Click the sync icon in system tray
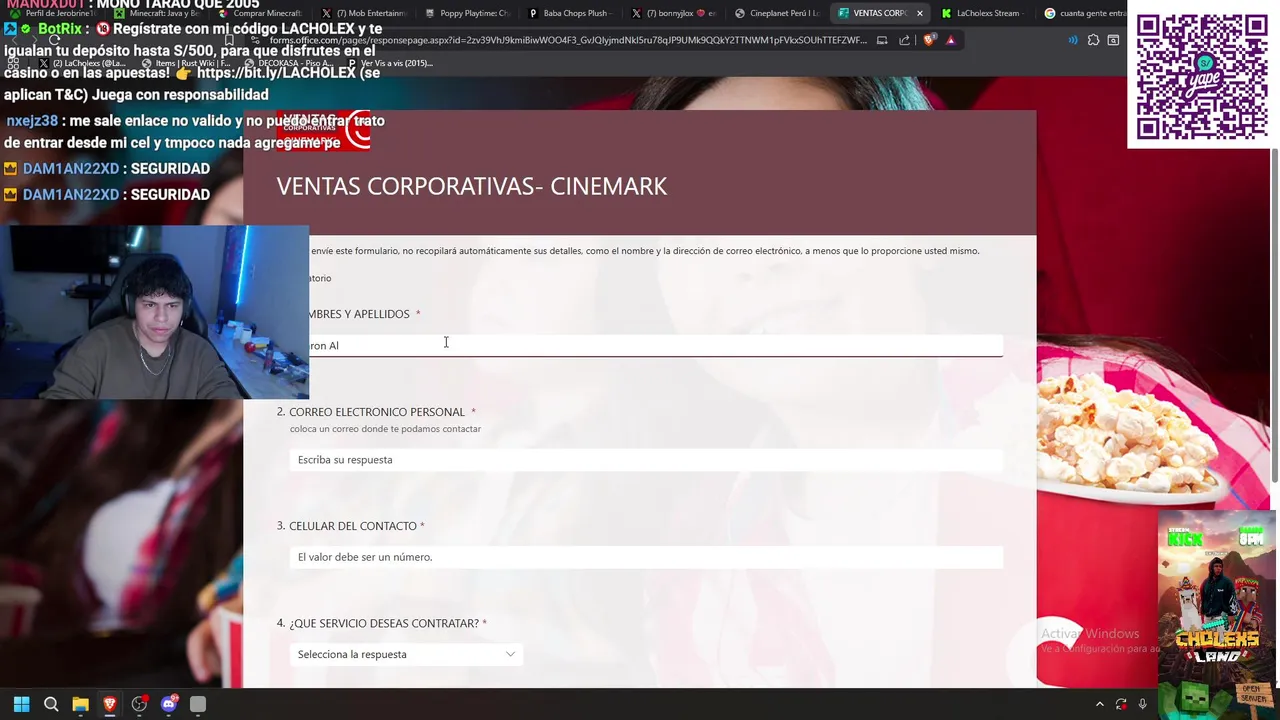The width and height of the screenshot is (1280, 720). 1121,704
